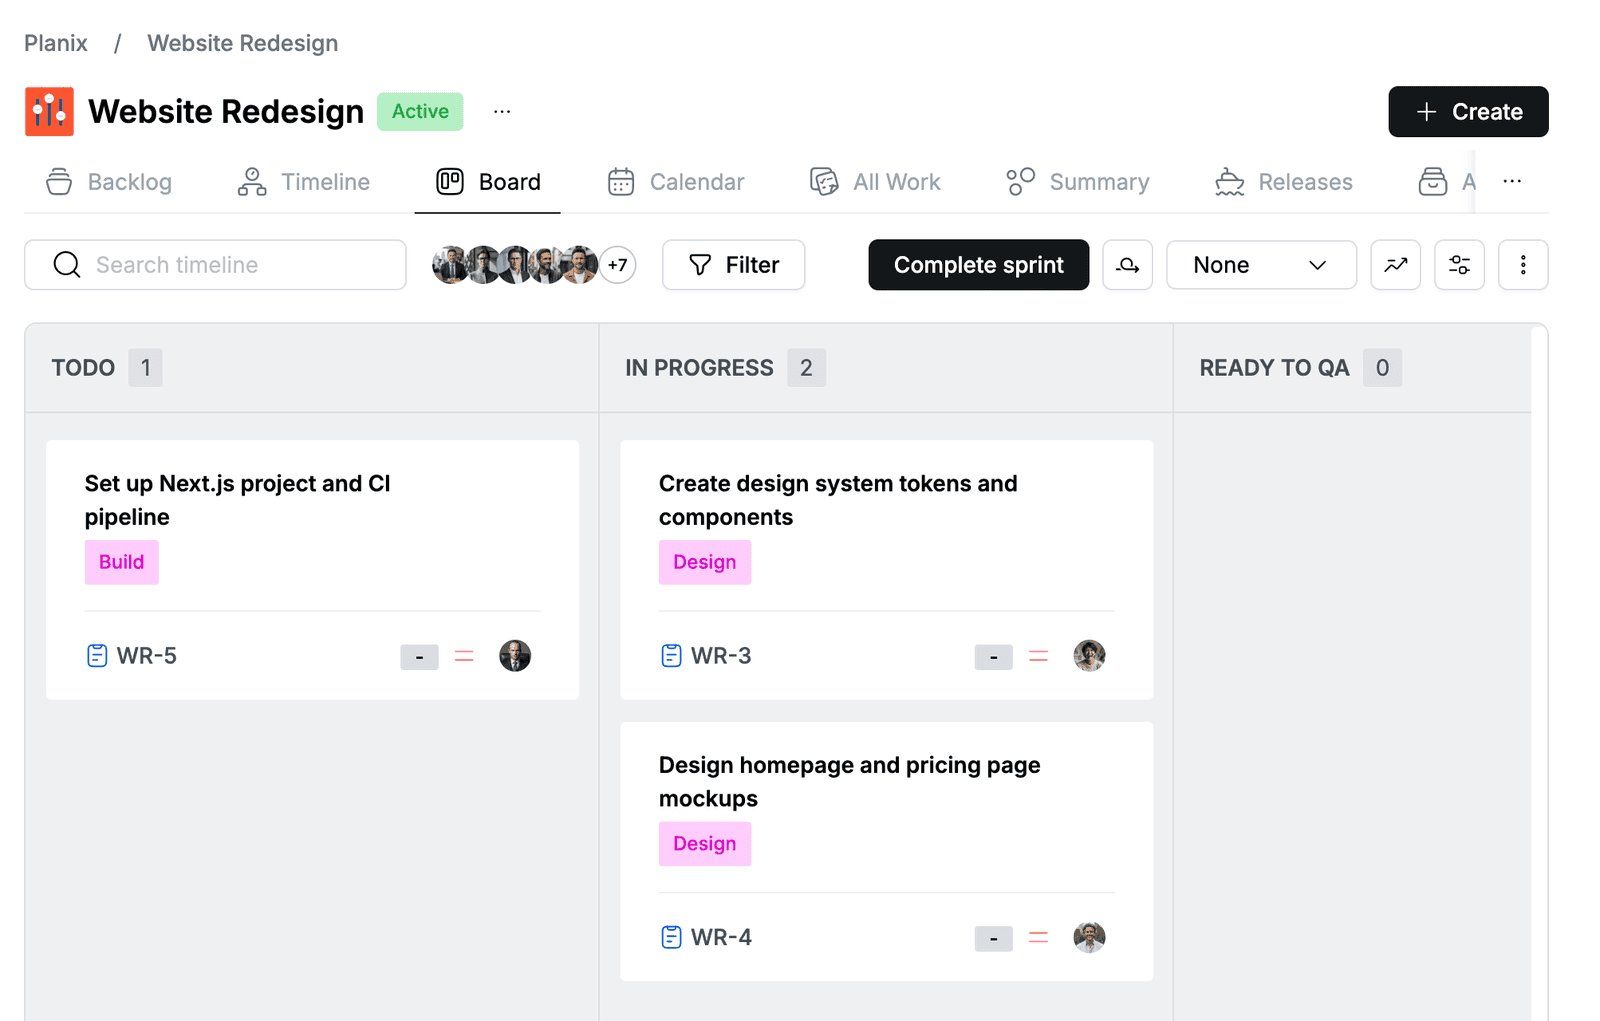Go to the Releases tab
The image size is (1600, 1021).
coord(1284,182)
